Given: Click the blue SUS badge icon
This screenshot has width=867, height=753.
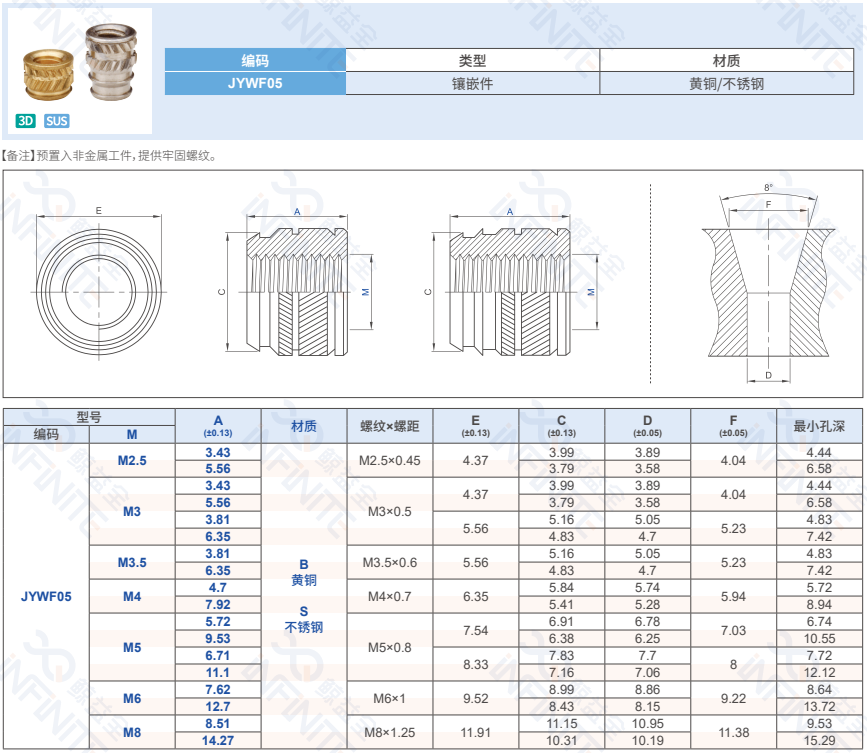Looking at the screenshot, I should (57, 121).
